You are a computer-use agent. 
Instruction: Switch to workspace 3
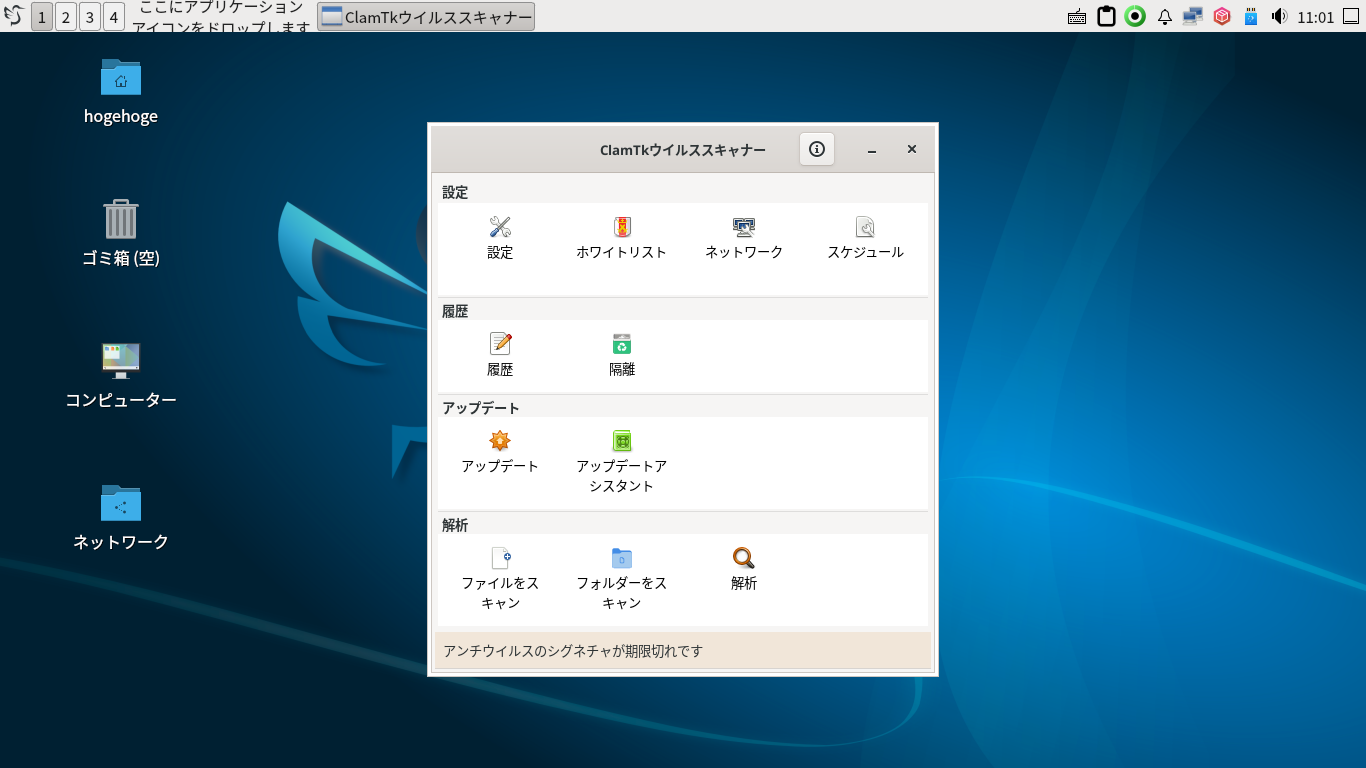pyautogui.click(x=90, y=17)
